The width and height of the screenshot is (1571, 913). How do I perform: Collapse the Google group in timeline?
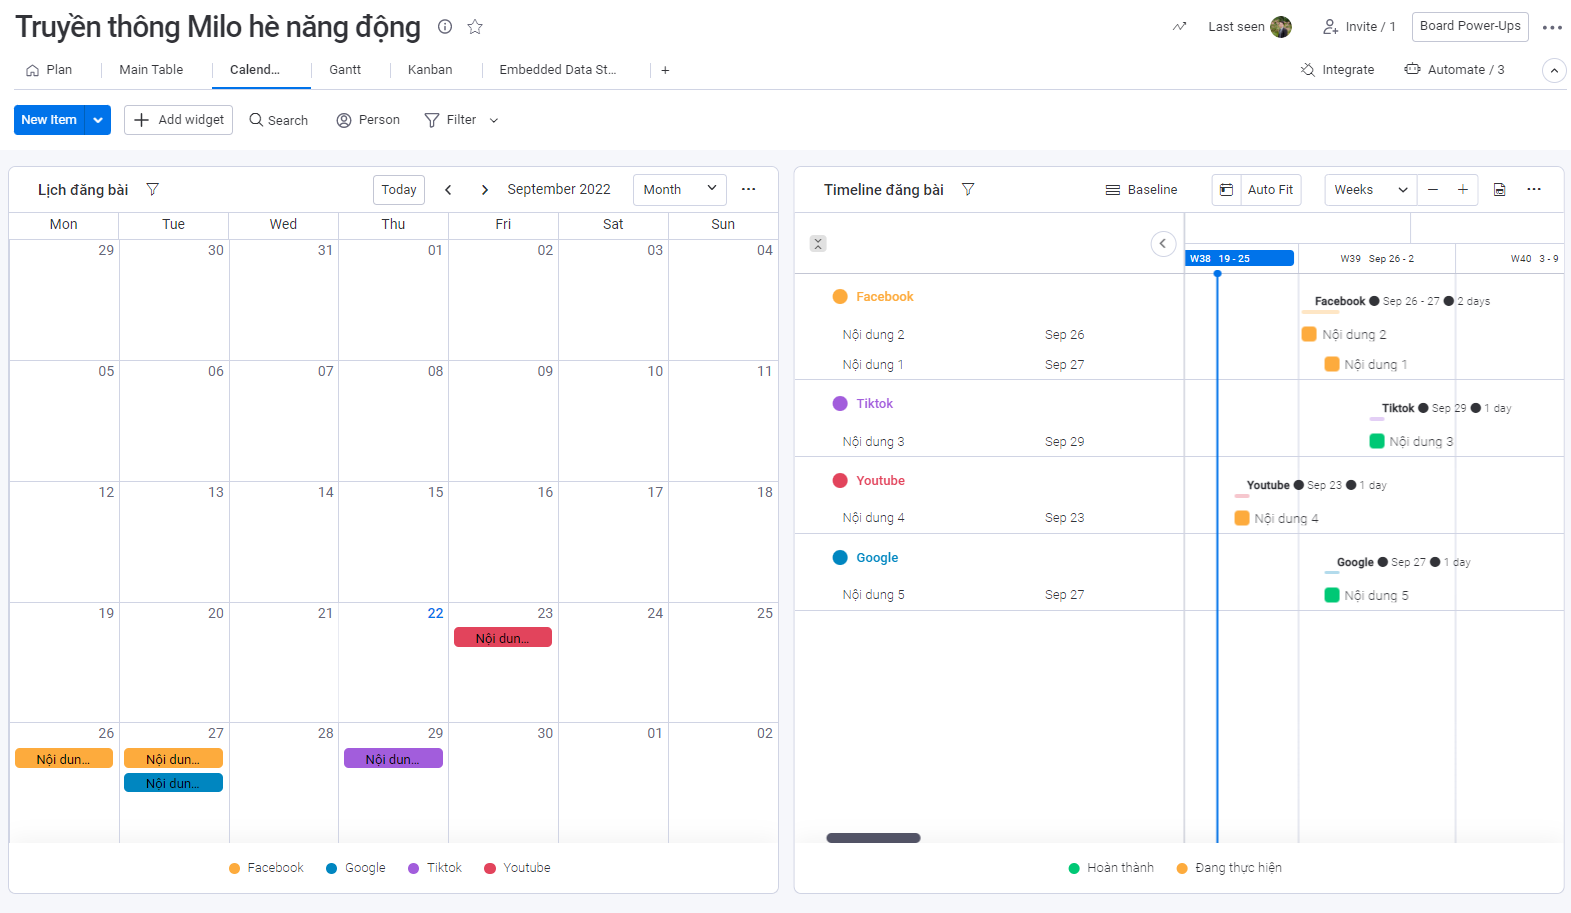click(840, 558)
